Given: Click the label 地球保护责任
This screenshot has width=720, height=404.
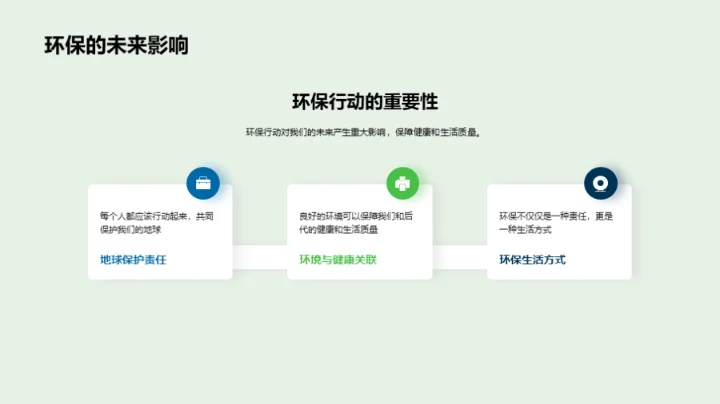Looking at the screenshot, I should tap(133, 260).
